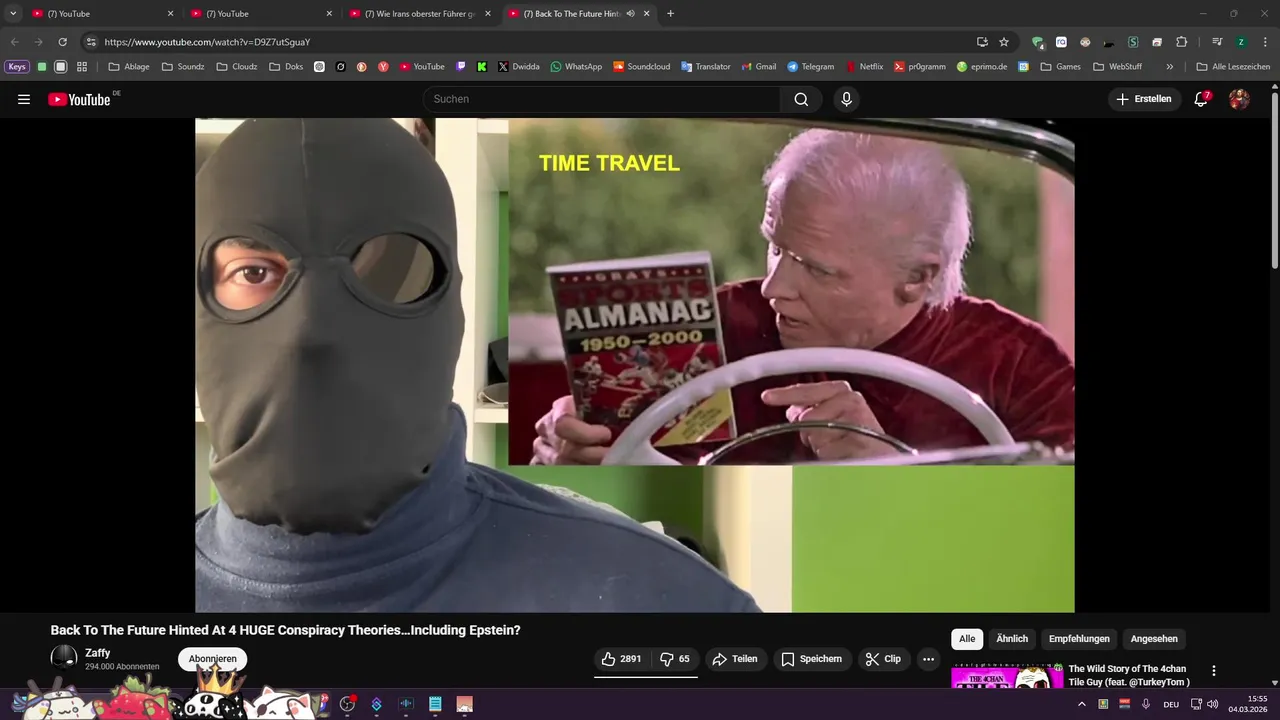Show hidden bookmarks with the double chevron
This screenshot has width=1280, height=720.
1170,67
